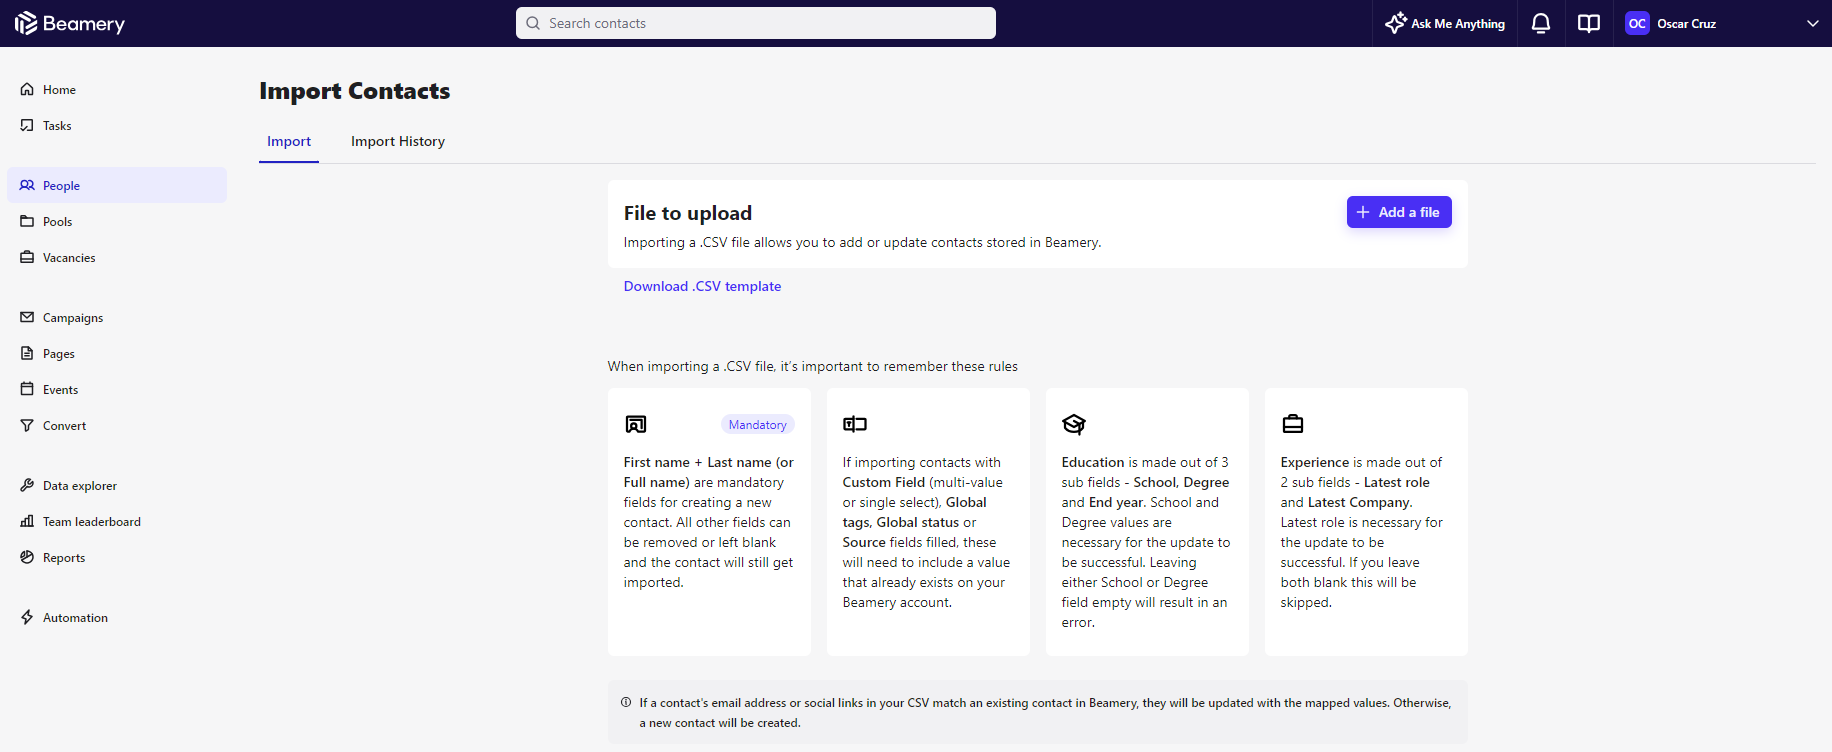
Task: Open Tasks in sidebar
Action: pyautogui.click(x=117, y=125)
